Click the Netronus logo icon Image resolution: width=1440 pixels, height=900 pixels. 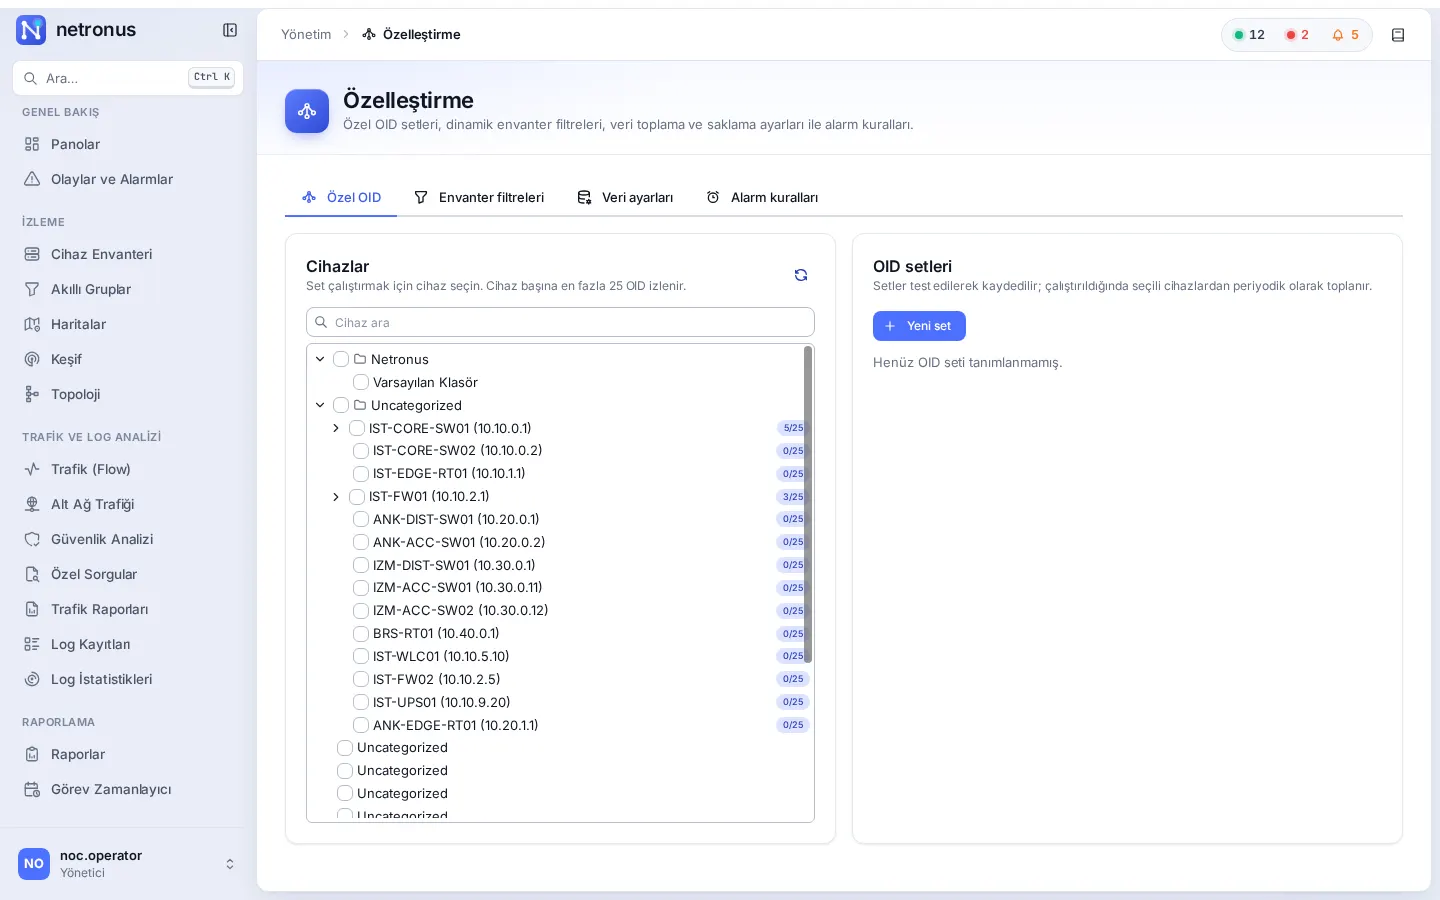(x=32, y=30)
